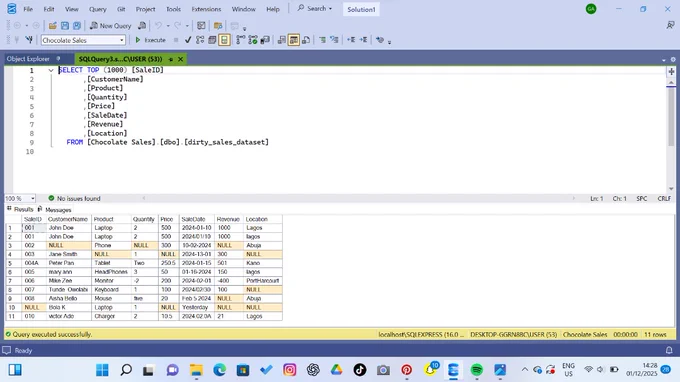The width and height of the screenshot is (680, 382).
Task: Open the Search dropdown in title bar
Action: point(315,9)
